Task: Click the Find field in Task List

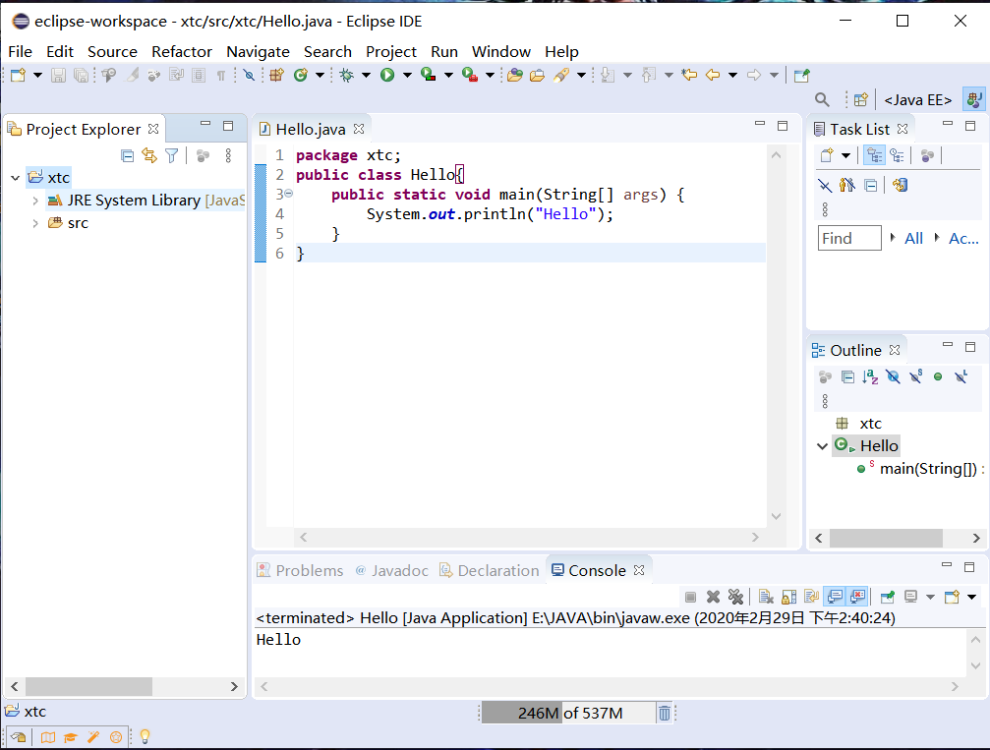Action: [850, 238]
